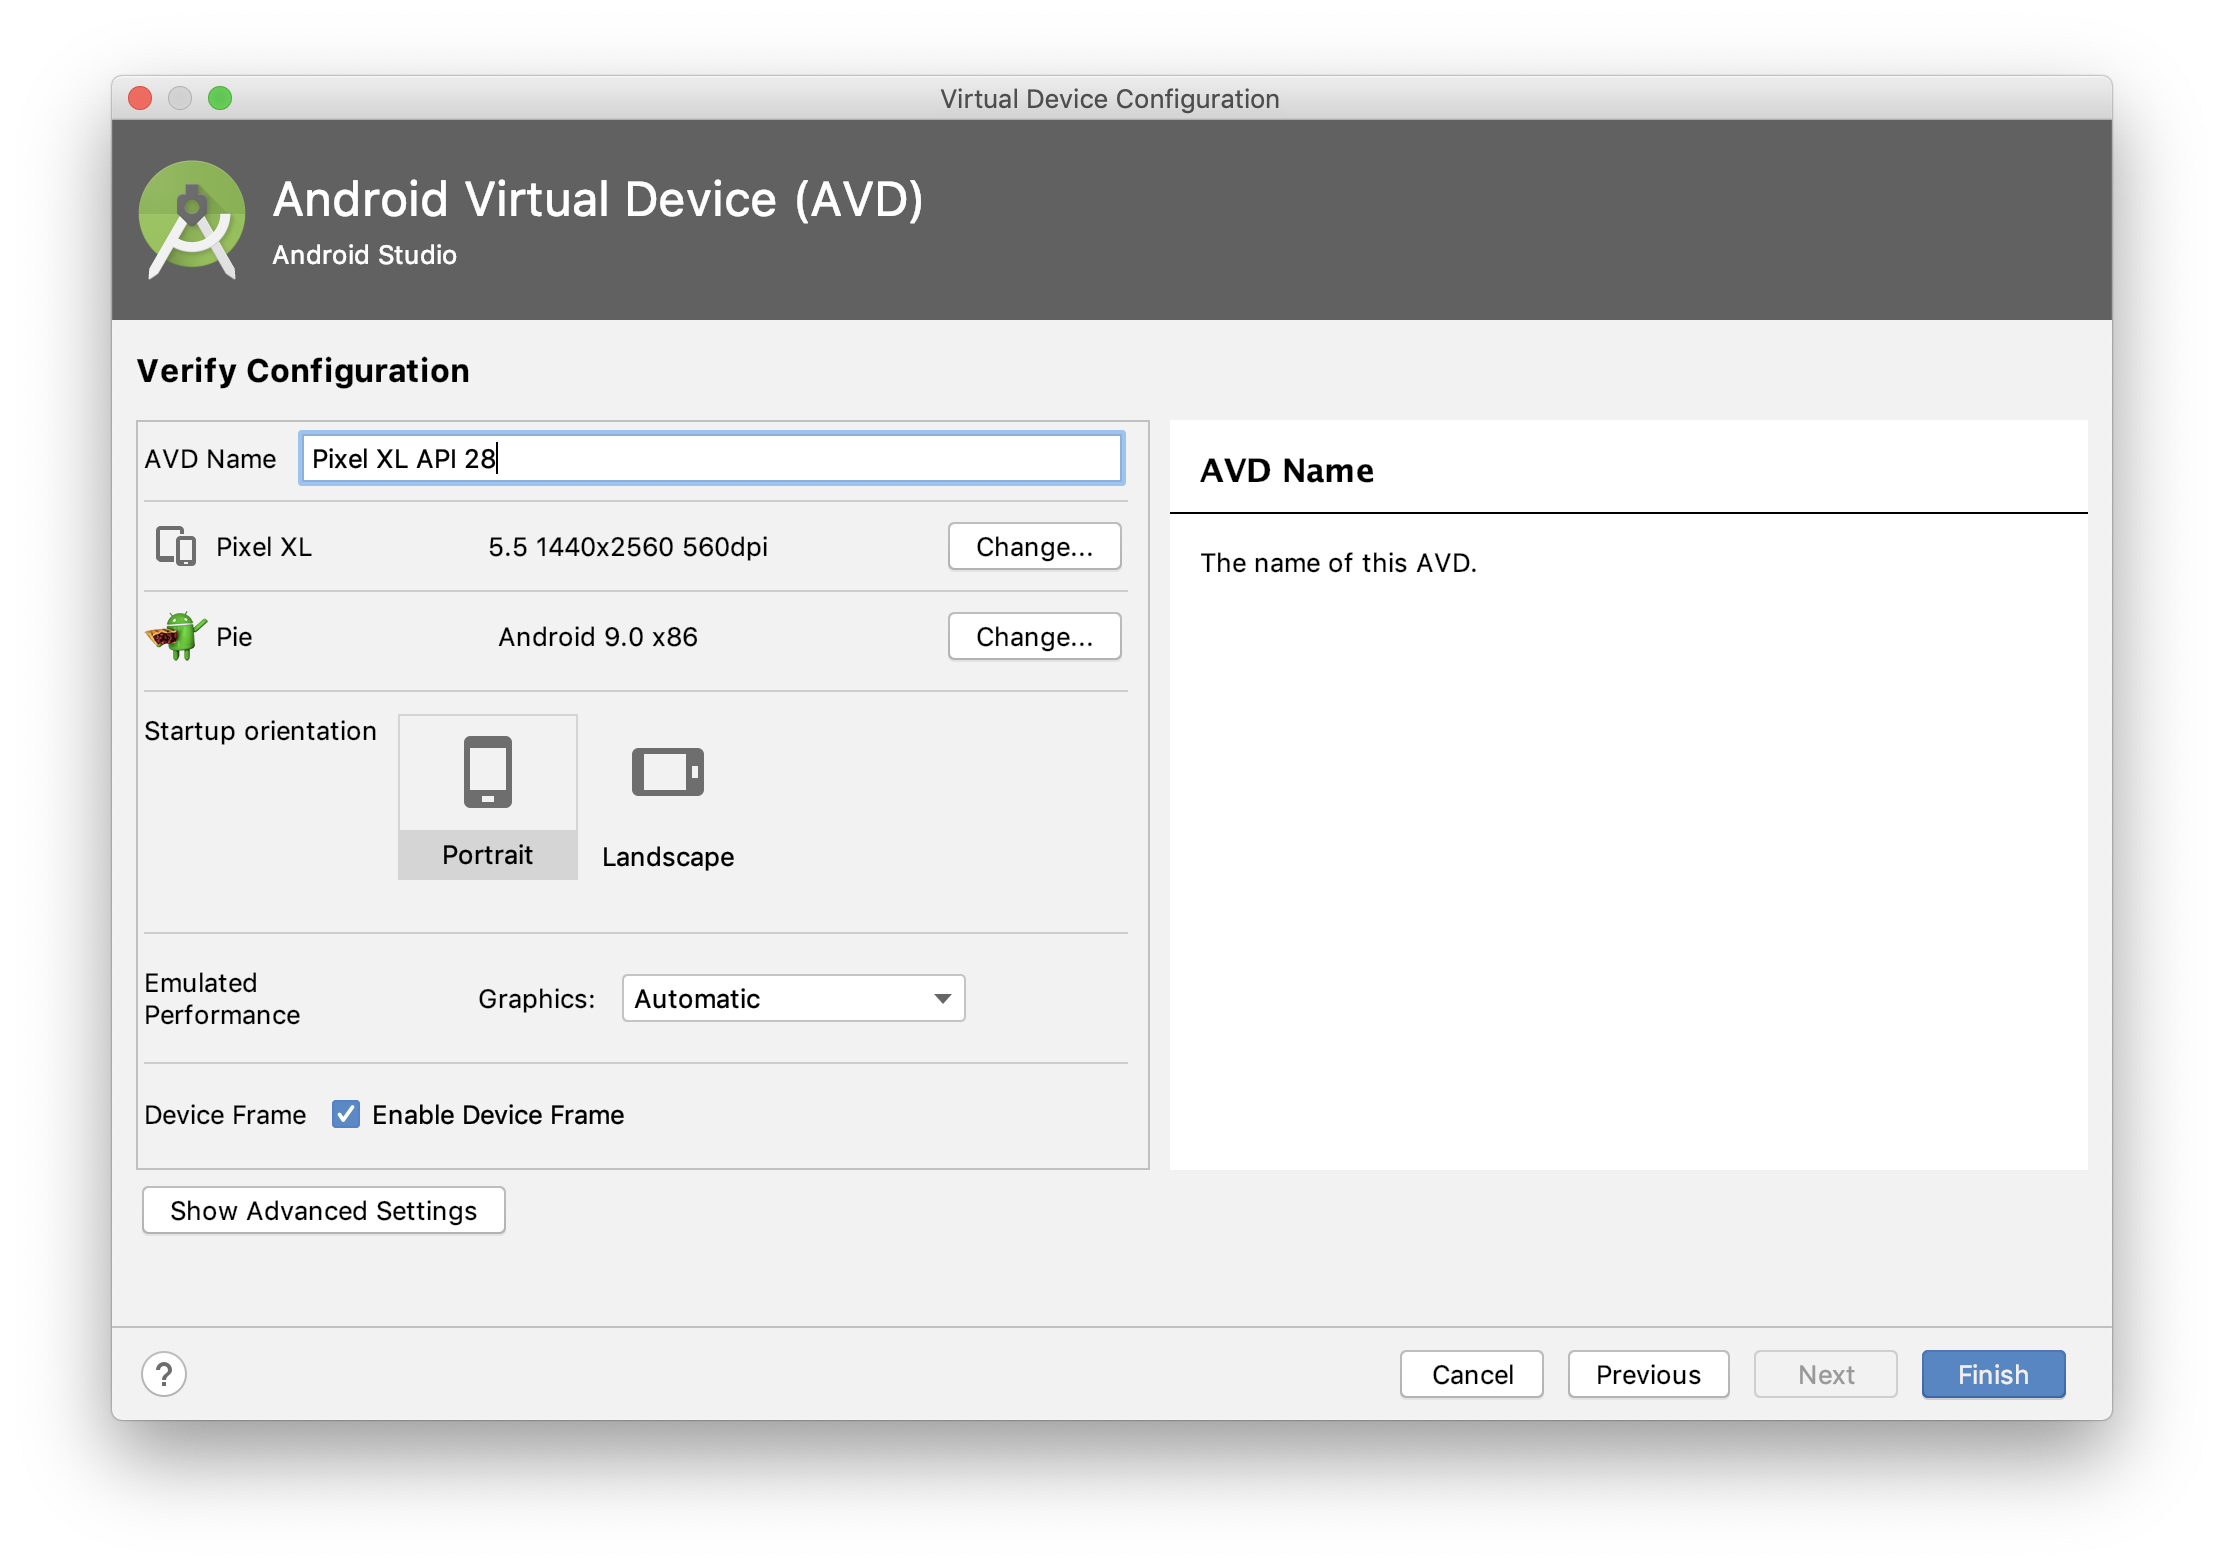Click the red close window button
This screenshot has height=1568, width=2224.
140,98
